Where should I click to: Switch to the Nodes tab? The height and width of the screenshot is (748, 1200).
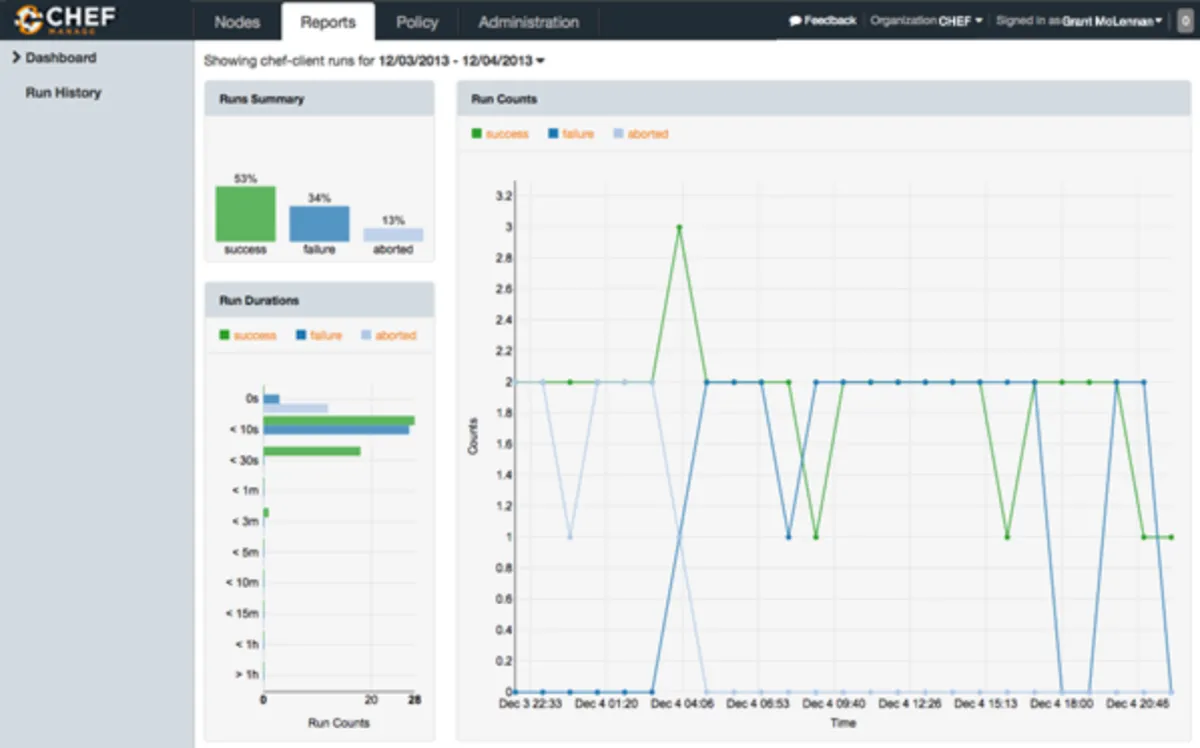click(237, 22)
